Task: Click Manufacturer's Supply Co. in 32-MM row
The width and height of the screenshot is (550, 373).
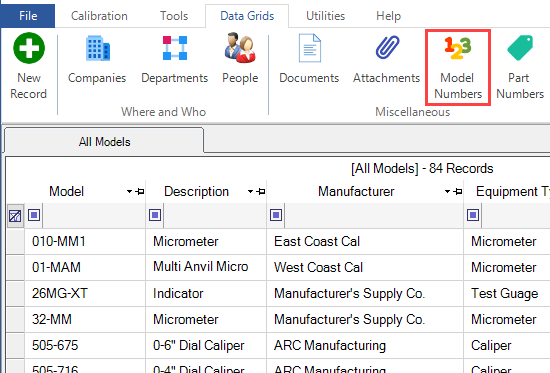Action: click(365, 319)
